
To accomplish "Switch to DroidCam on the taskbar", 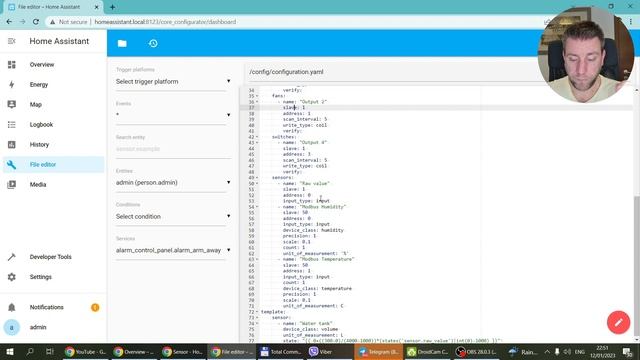I will pyautogui.click(x=427, y=351).
